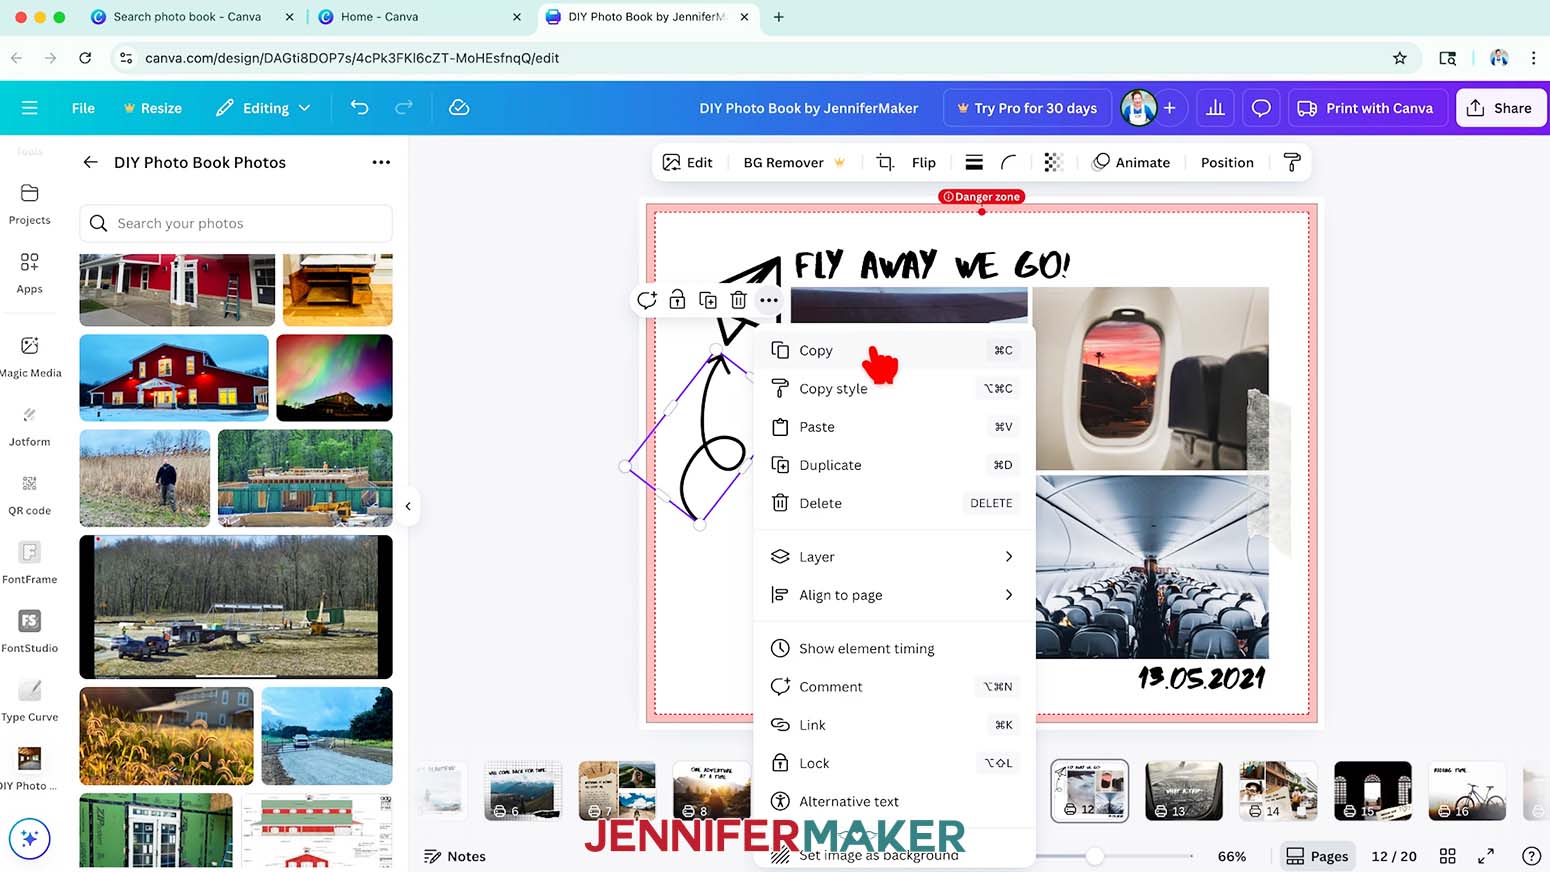Open Magic Media in the sidebar

30,357
